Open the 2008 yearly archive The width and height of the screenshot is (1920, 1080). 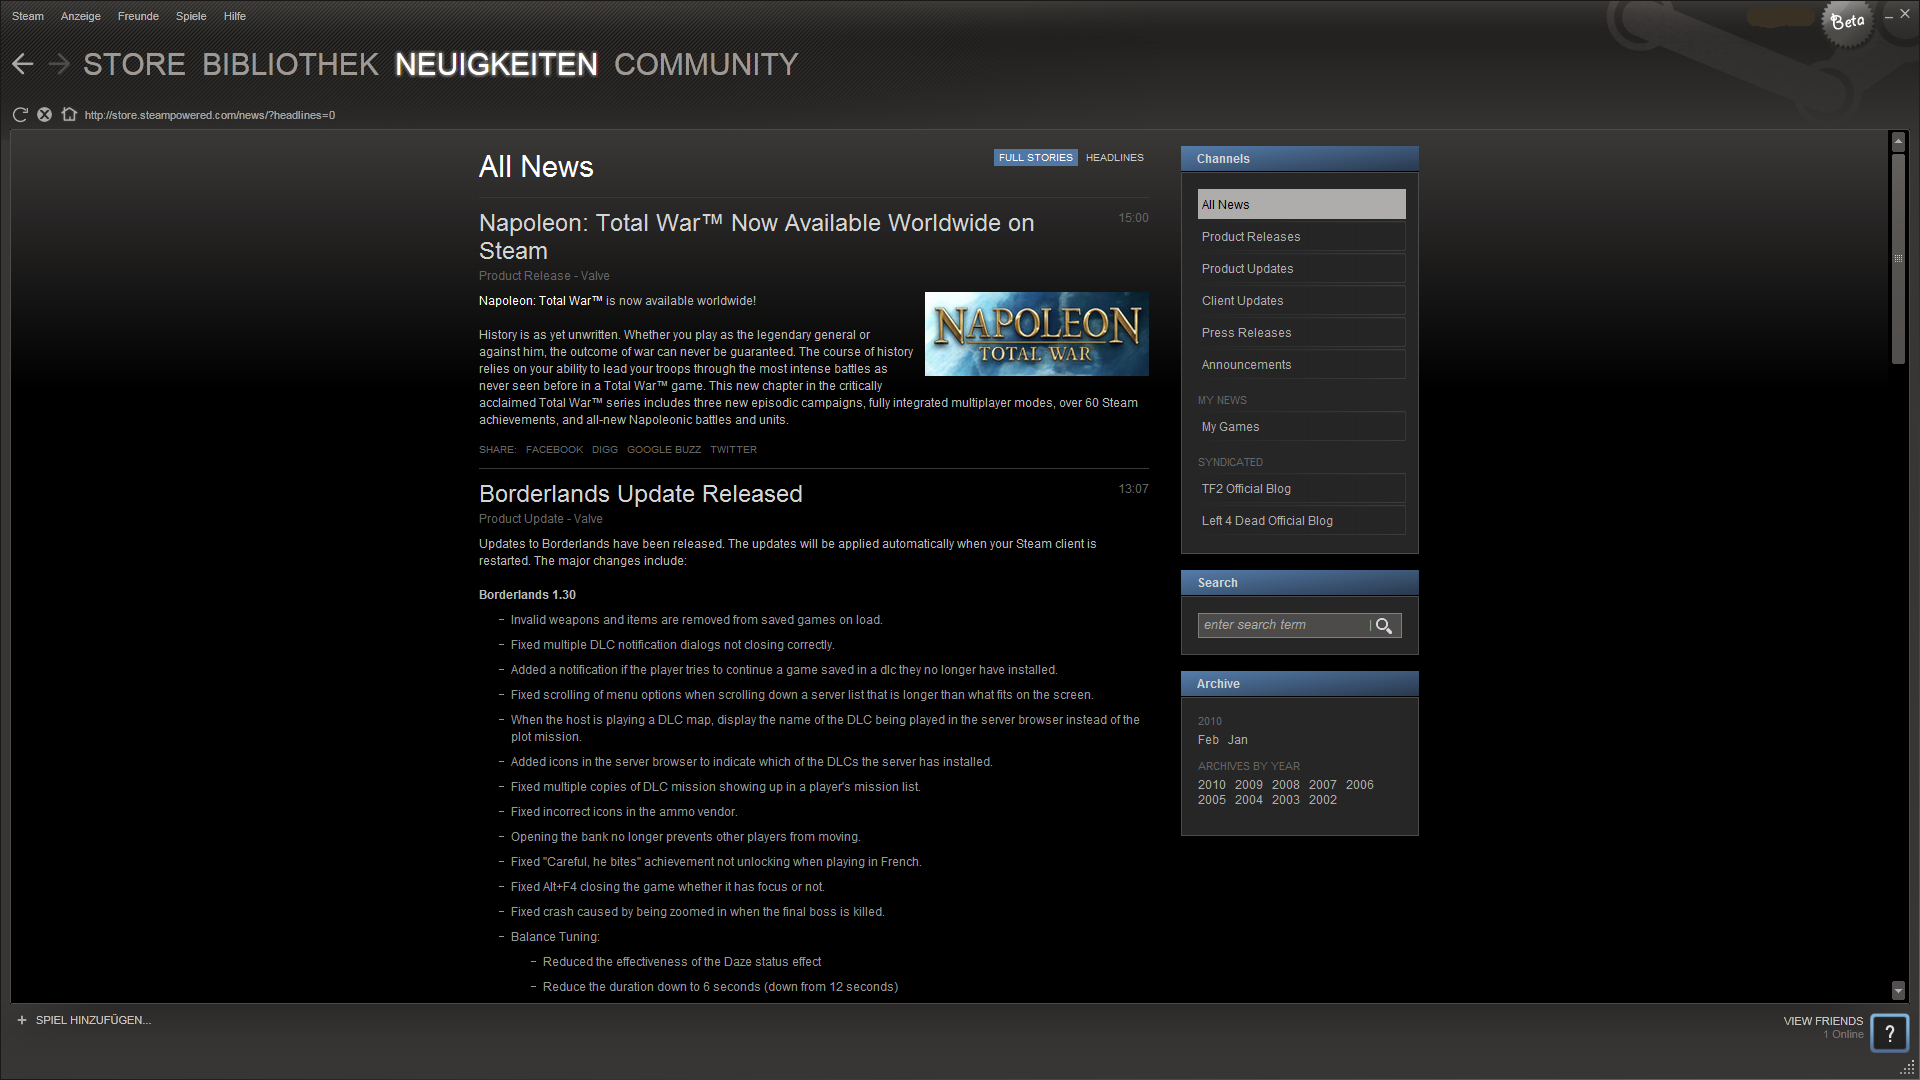click(1286, 785)
